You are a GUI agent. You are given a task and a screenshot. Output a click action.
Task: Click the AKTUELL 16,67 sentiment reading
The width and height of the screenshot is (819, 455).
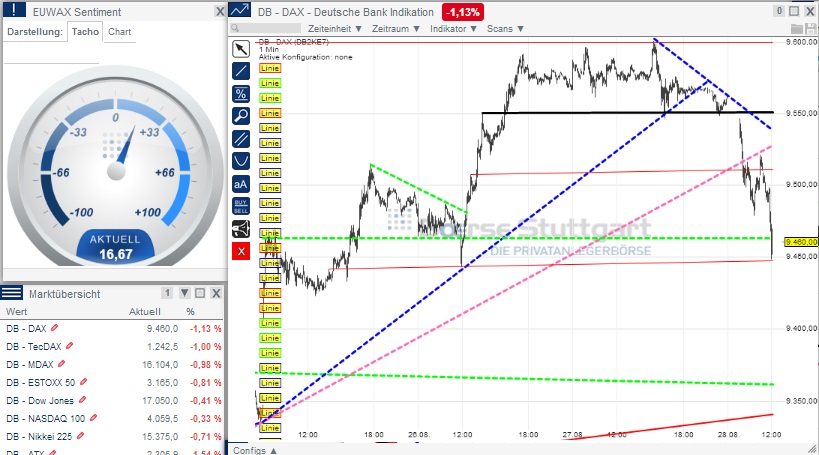(x=115, y=247)
